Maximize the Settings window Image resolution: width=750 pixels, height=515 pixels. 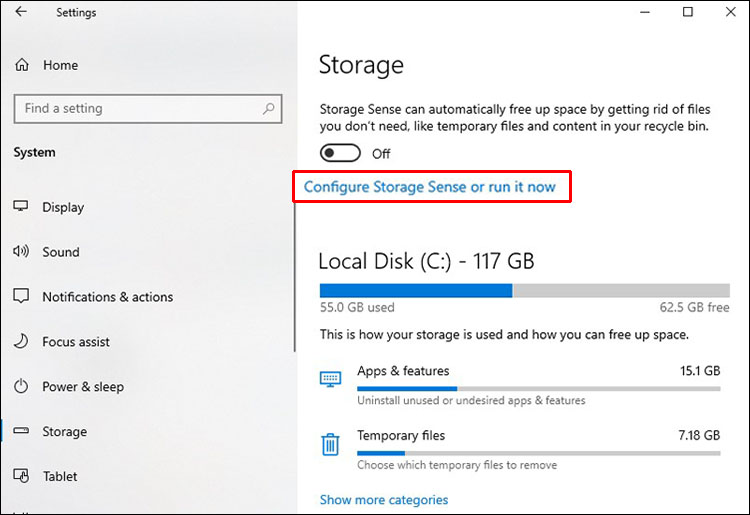click(688, 12)
